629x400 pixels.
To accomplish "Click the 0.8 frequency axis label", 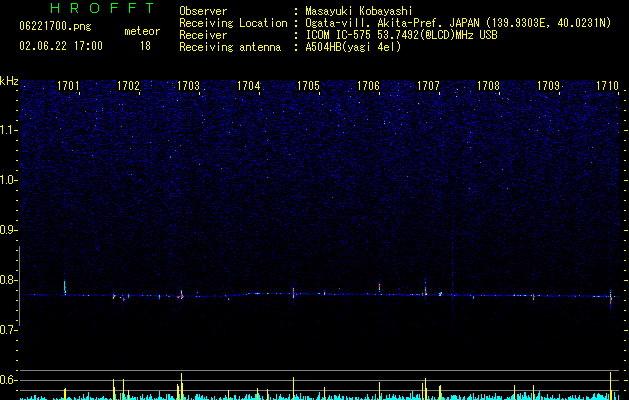I will click(9, 280).
